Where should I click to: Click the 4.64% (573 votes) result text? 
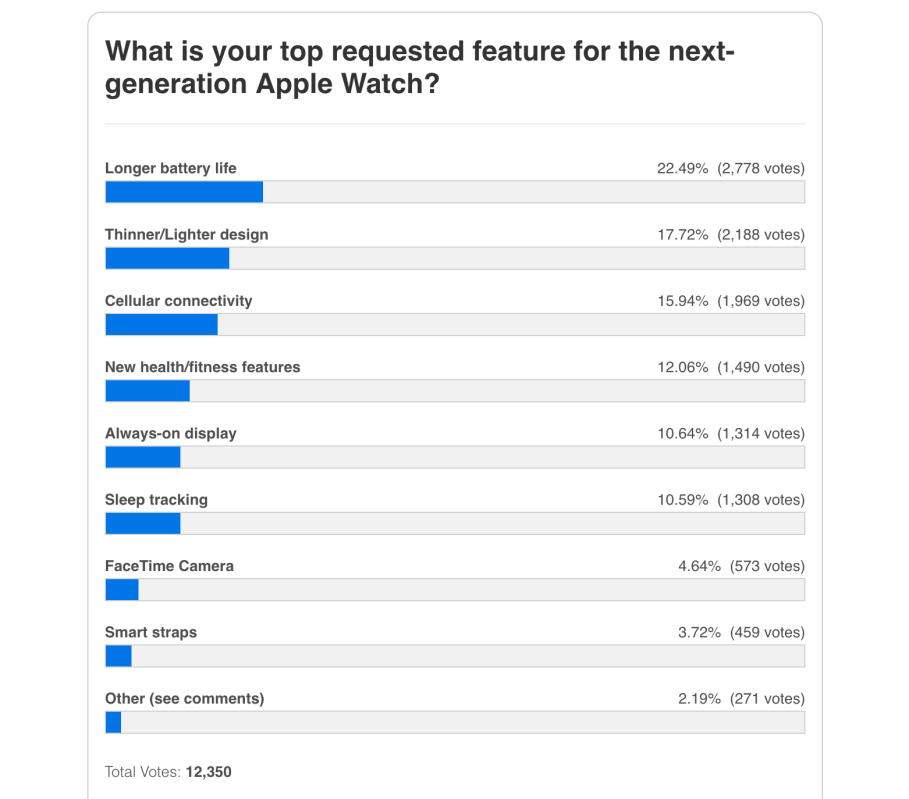741,566
